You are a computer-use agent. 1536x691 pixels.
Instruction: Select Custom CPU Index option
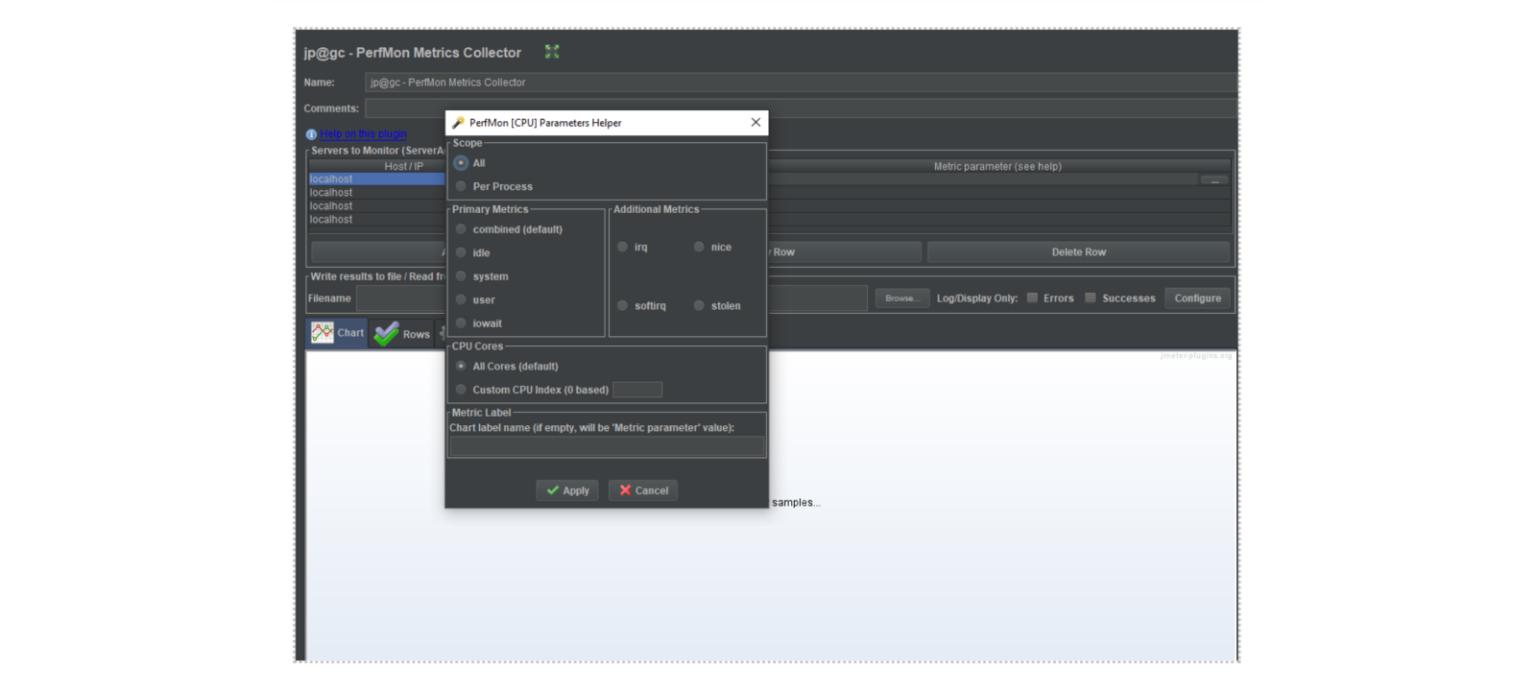461,390
